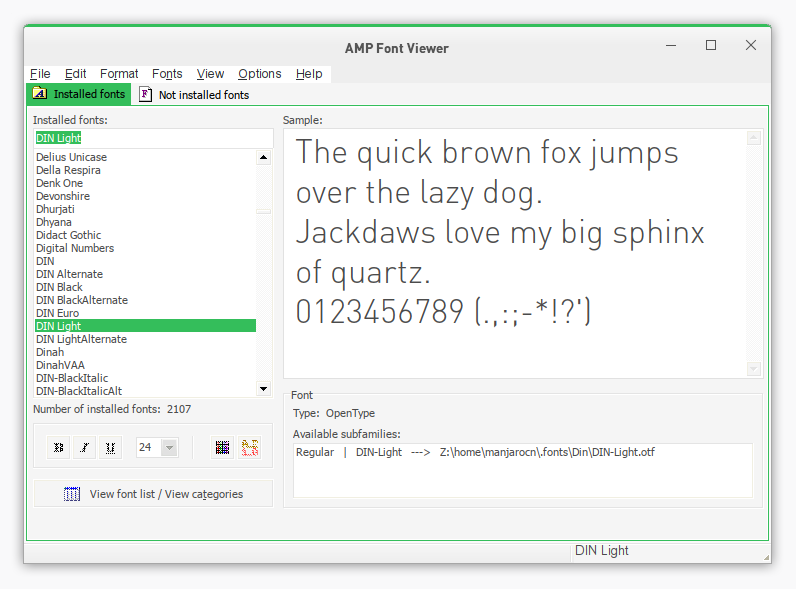The height and width of the screenshot is (589, 796).
Task: Select highlighted DIN Light list row
Action: coord(145,326)
